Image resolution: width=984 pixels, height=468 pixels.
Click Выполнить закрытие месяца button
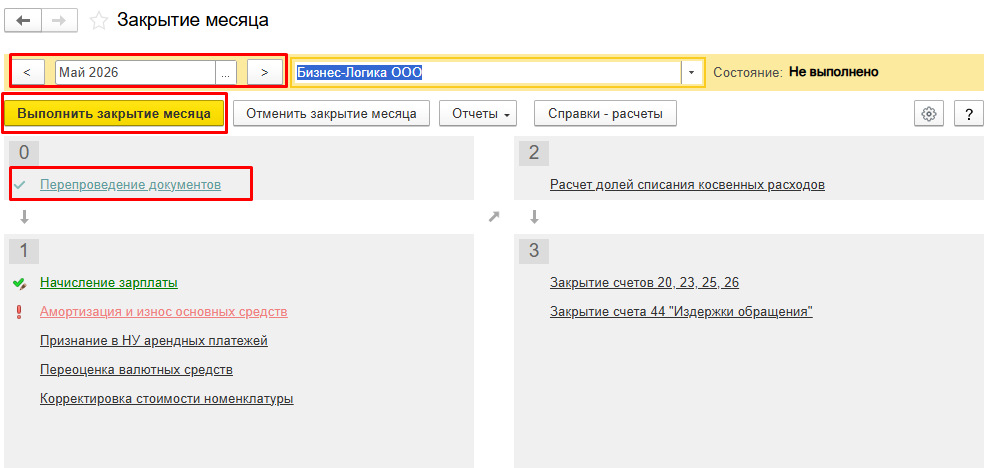[x=114, y=114]
